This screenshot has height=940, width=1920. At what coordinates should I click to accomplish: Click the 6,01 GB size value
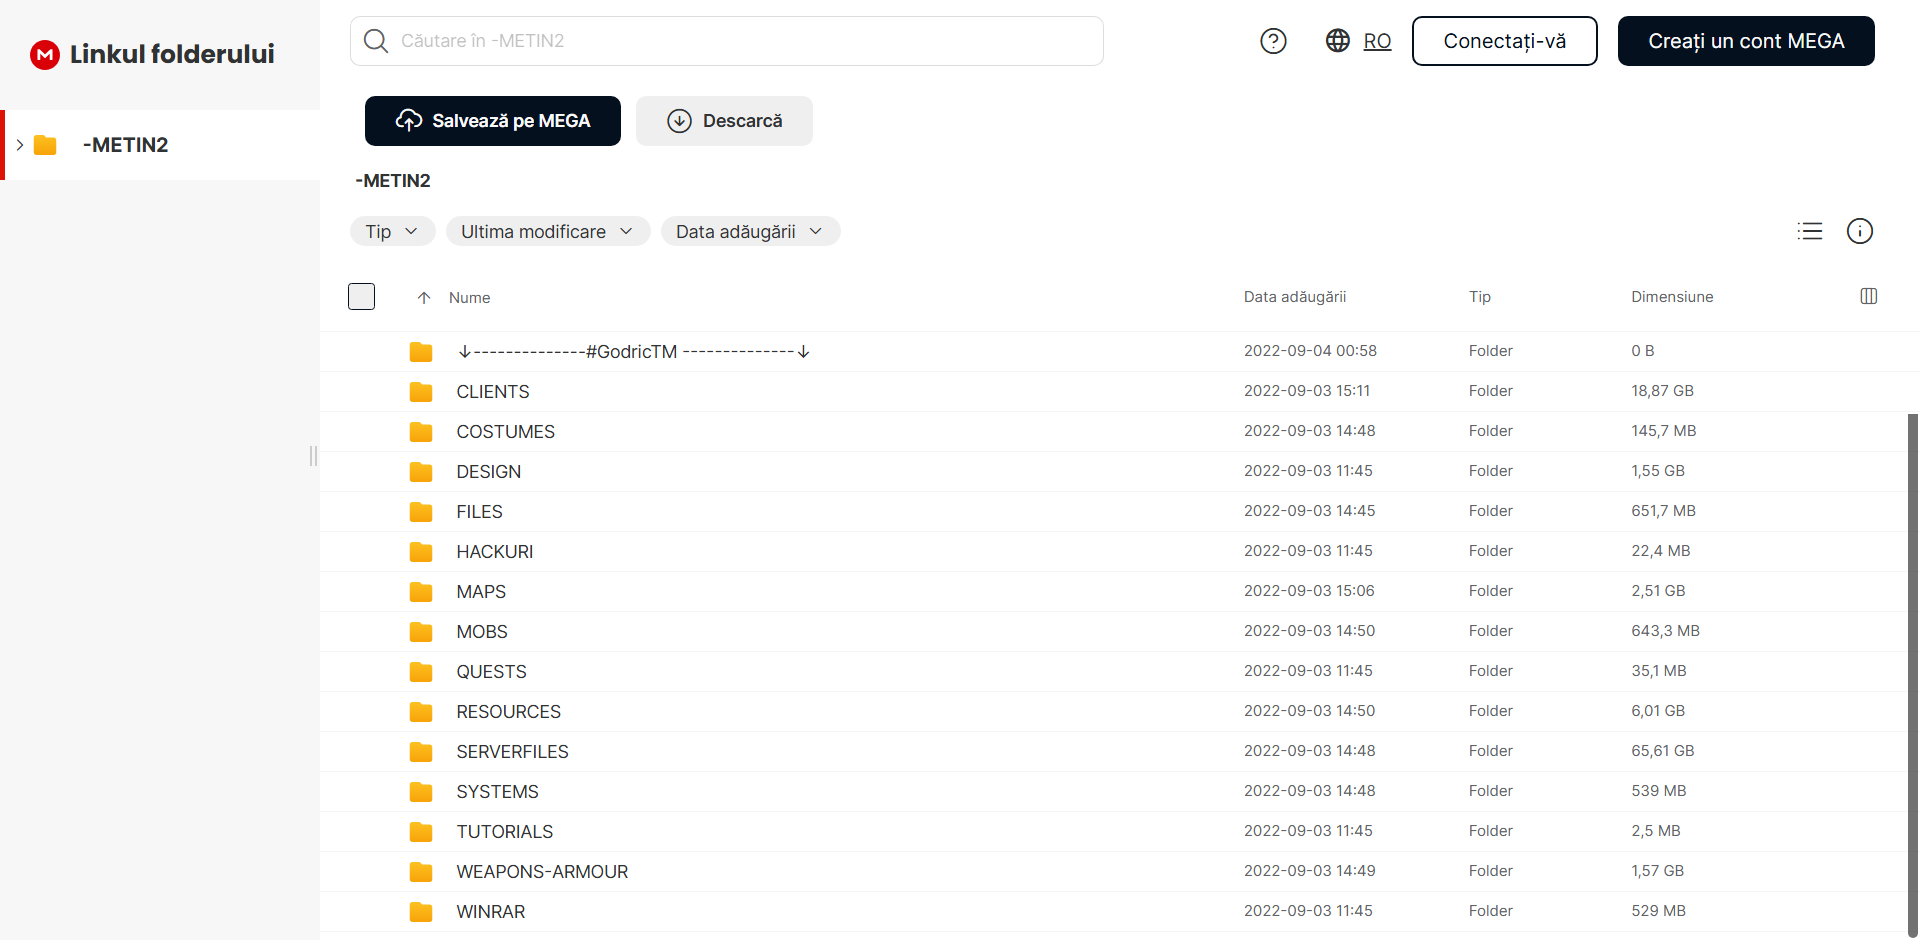point(1658,711)
